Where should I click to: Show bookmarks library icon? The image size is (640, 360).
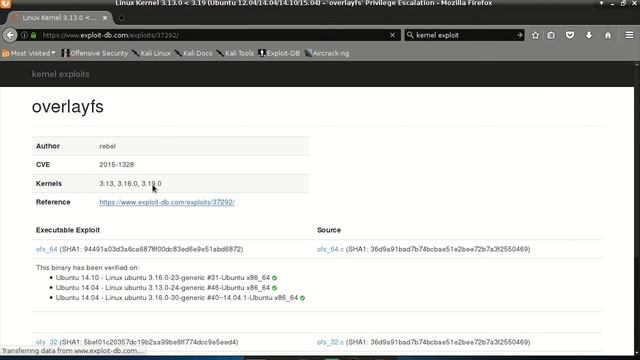(551, 36)
